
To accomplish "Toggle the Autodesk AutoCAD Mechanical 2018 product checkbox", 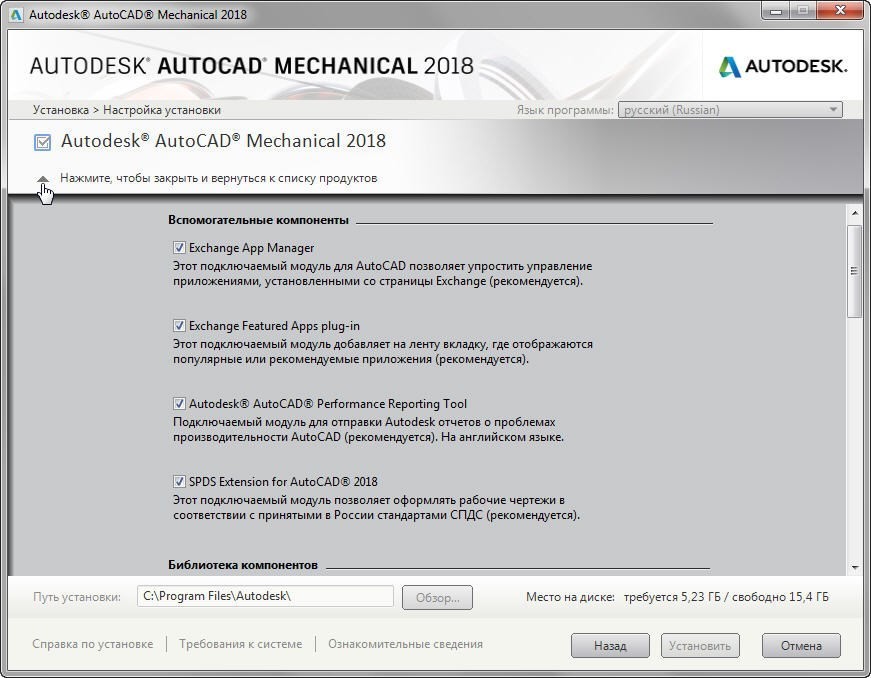I will point(42,142).
